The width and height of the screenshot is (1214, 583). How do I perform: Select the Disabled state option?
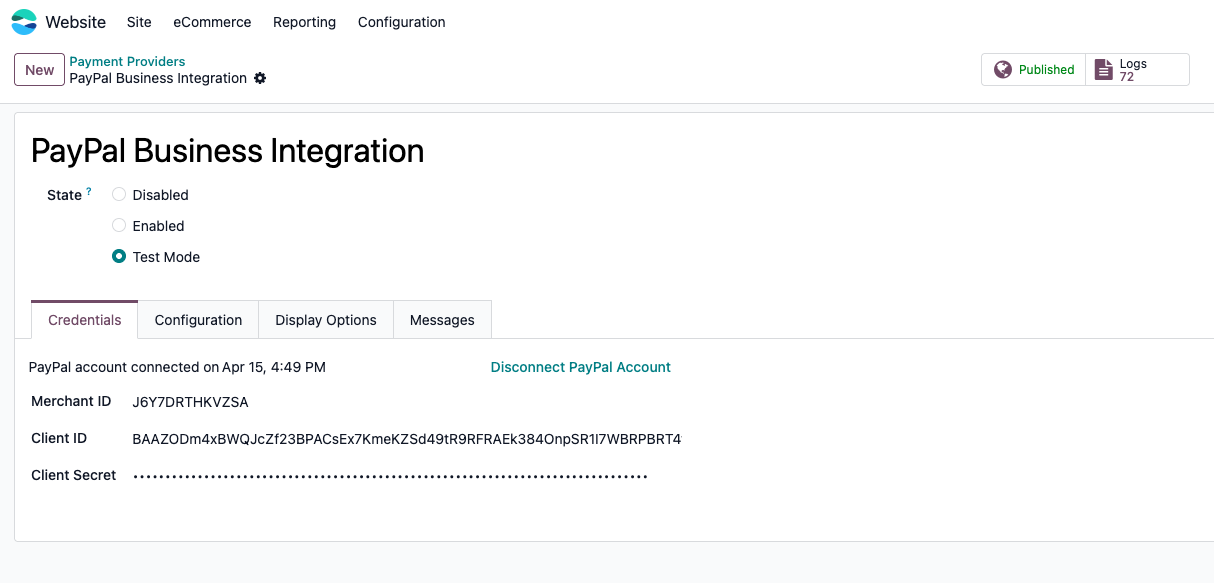click(119, 195)
